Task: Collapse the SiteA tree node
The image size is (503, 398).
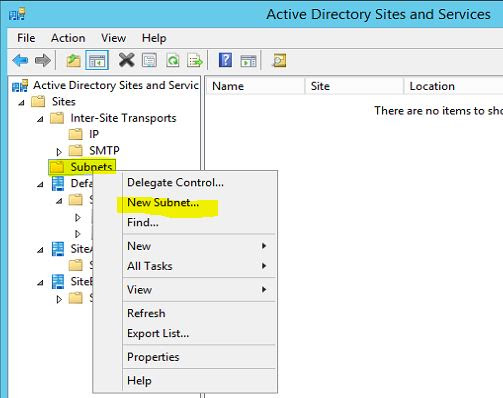Action: tap(40, 250)
